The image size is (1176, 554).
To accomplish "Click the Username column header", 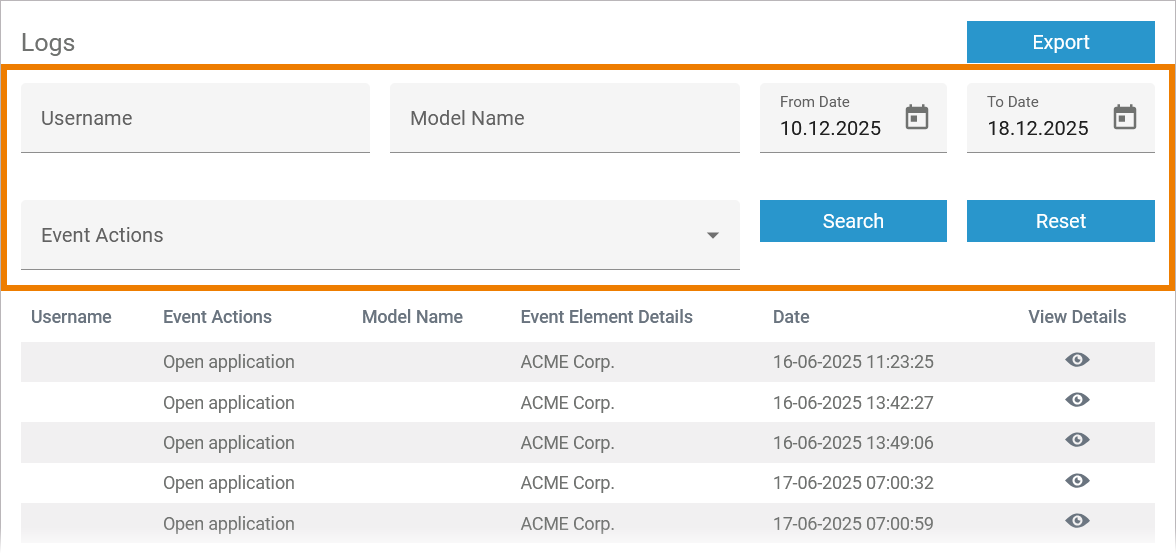I will [71, 317].
